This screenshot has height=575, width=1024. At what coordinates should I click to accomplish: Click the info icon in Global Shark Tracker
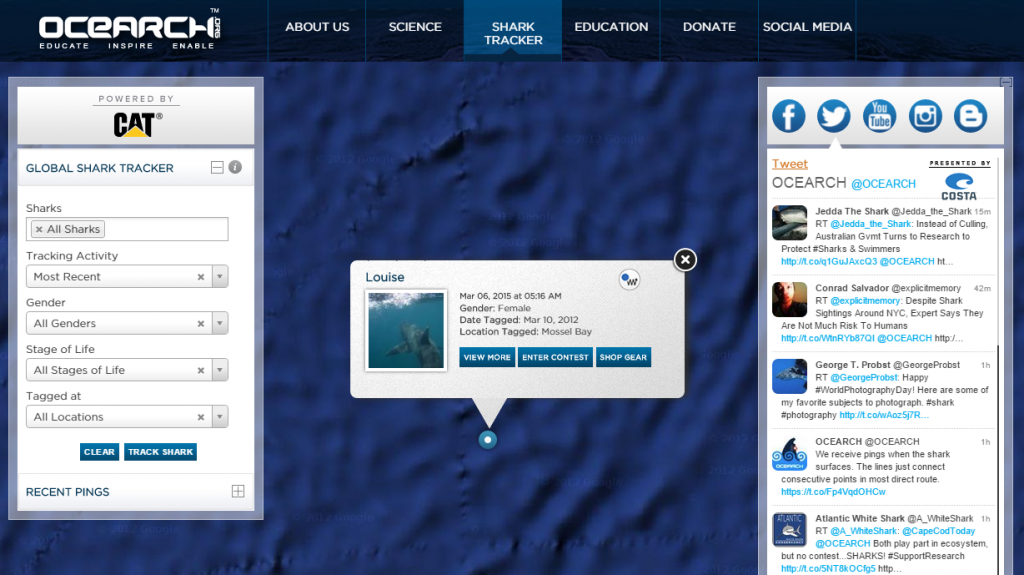coord(235,167)
